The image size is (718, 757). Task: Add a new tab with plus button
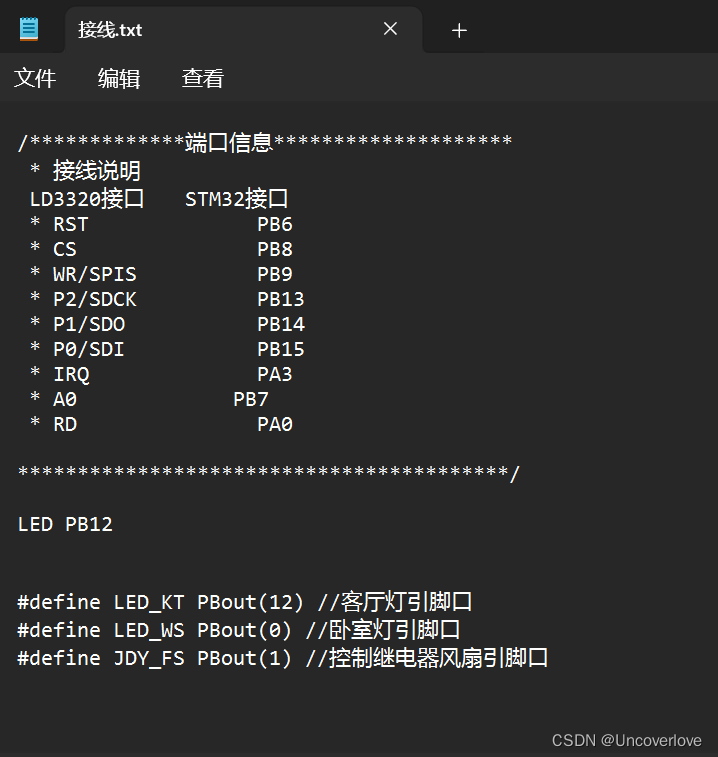click(459, 30)
